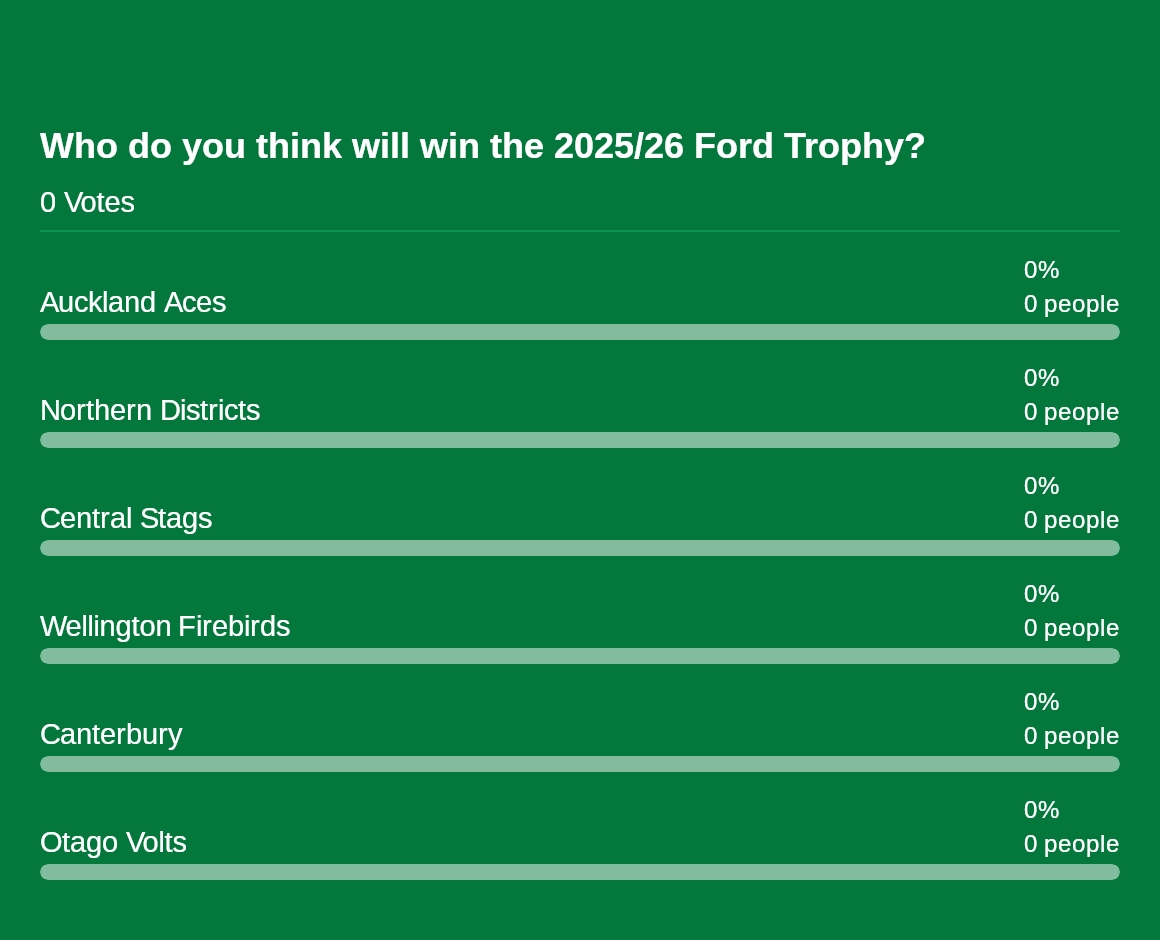
Task: Click Northern Districts 0% percentage
Action: tap(1042, 377)
